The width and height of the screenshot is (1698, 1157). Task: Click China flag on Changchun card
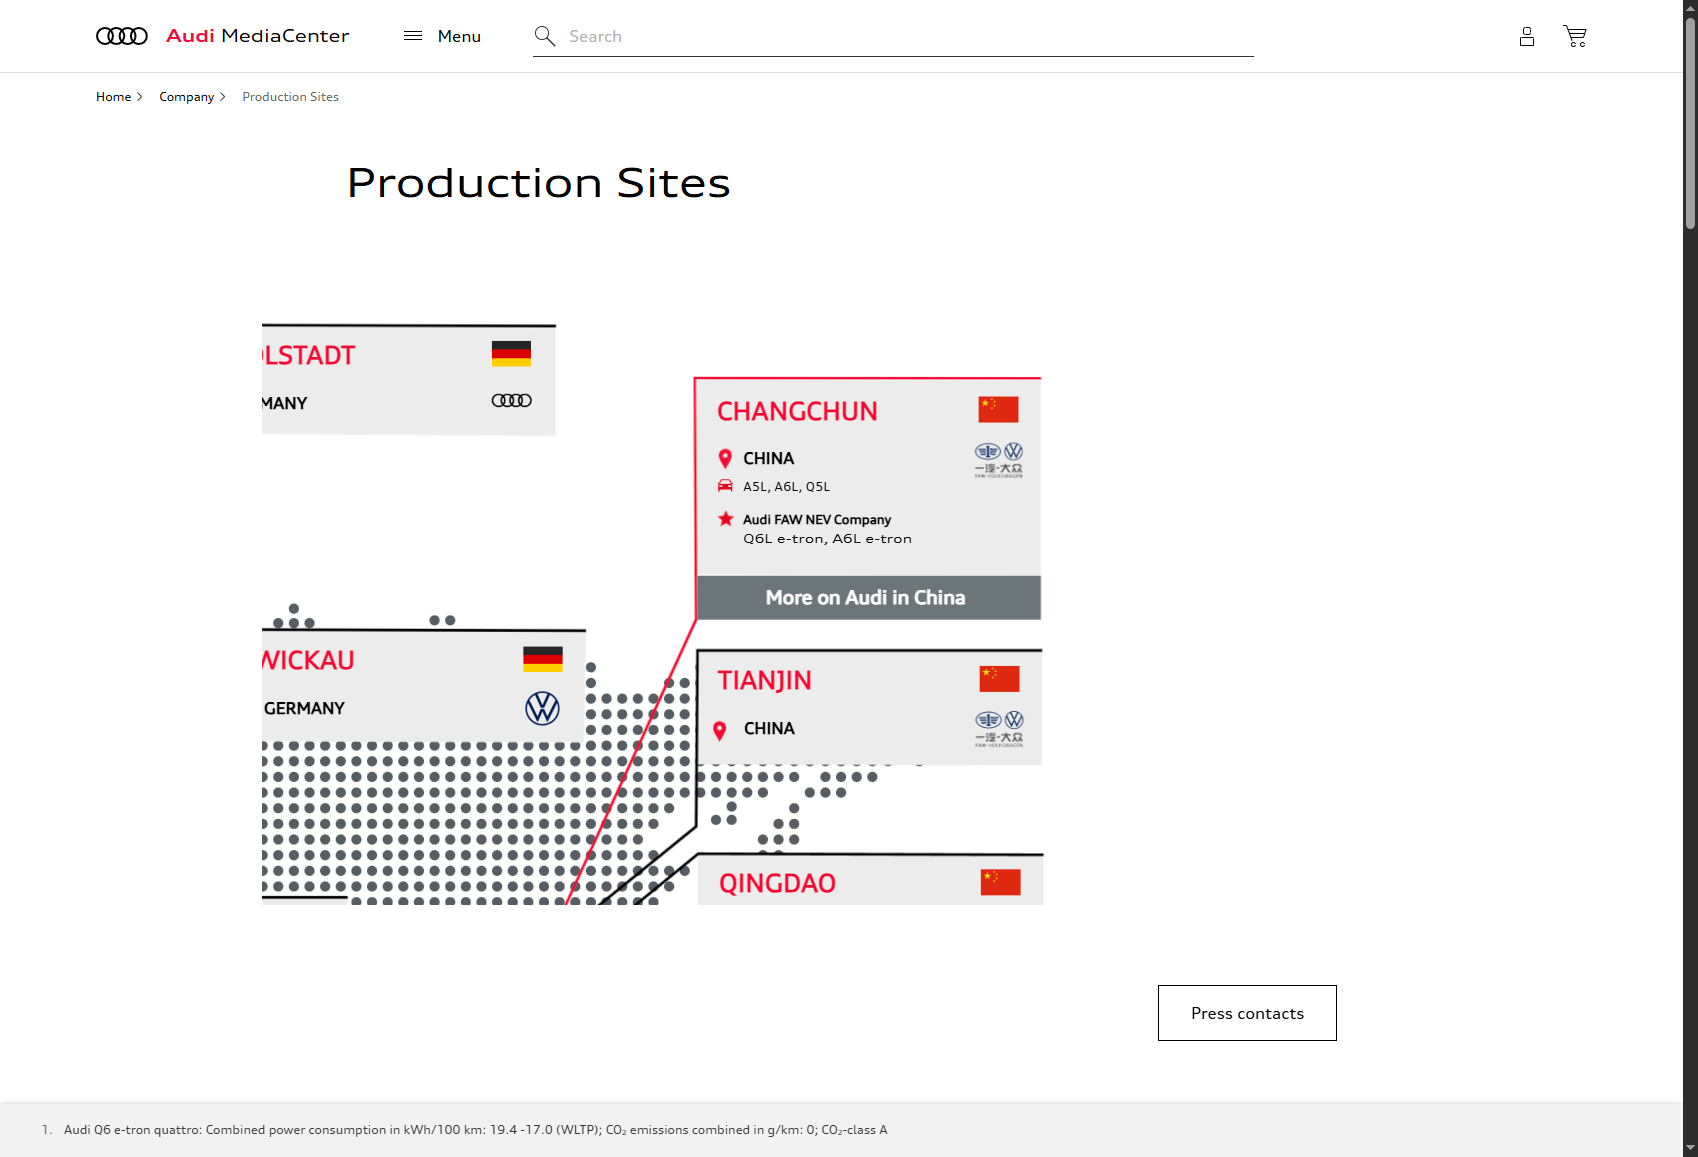point(998,409)
